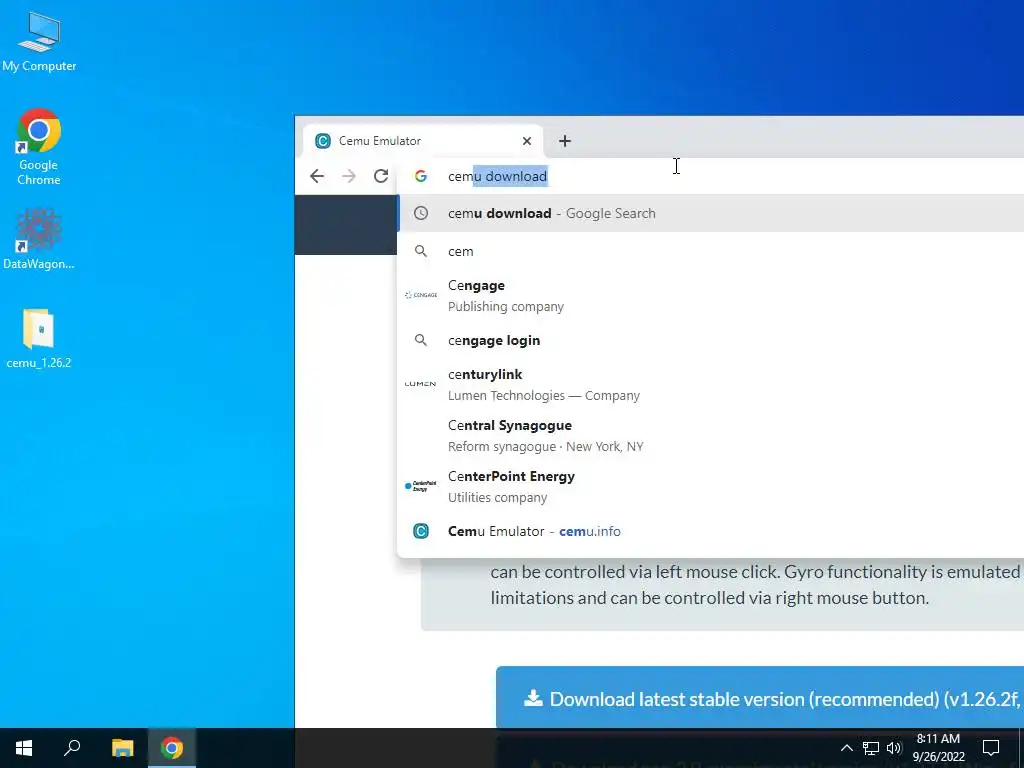Click the Google icon in address bar
This screenshot has width=1024, height=768.
(x=421, y=176)
